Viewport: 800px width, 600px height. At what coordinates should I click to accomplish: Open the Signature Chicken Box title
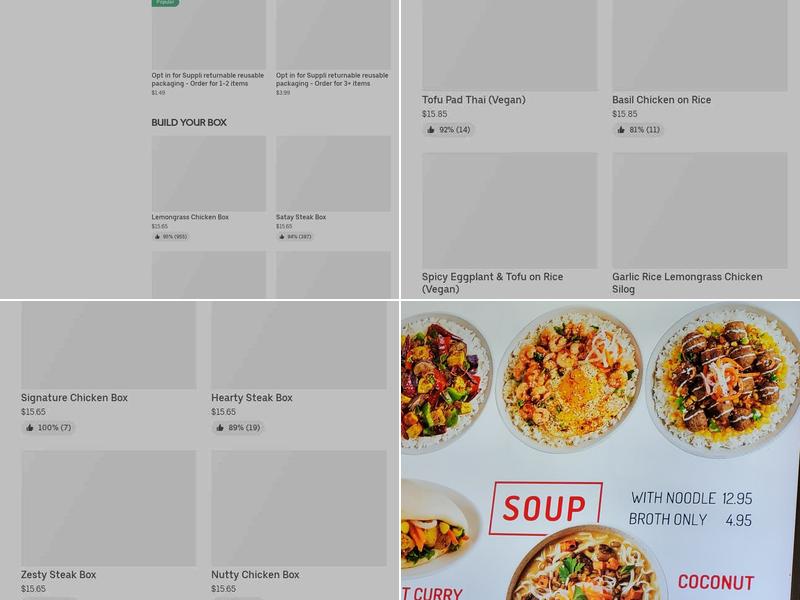(x=74, y=398)
